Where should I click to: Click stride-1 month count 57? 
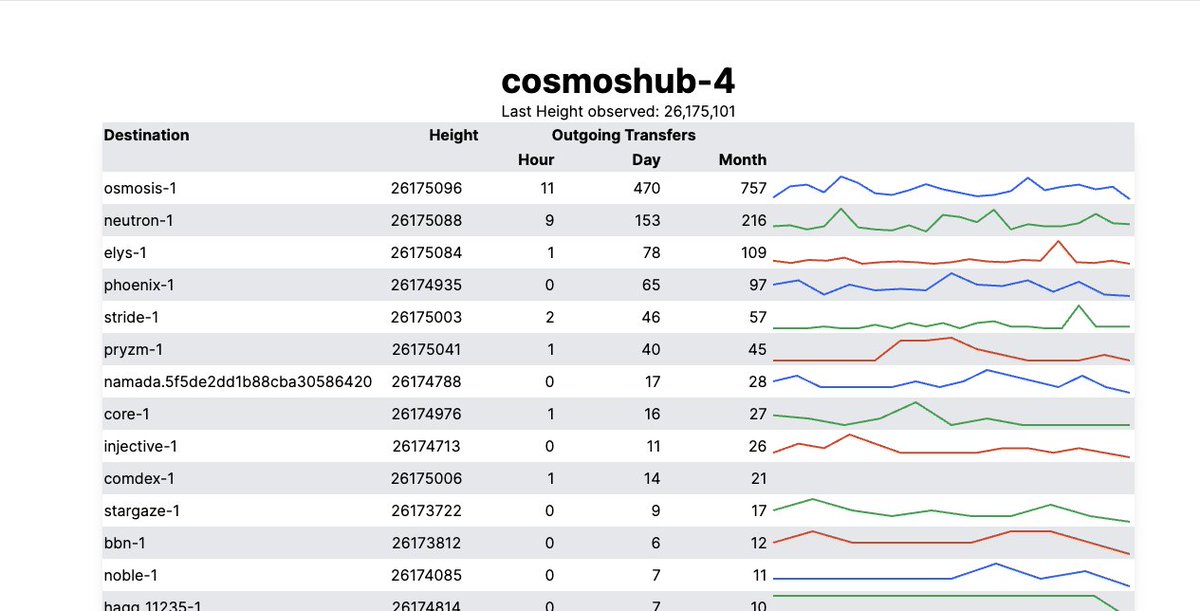pyautogui.click(x=757, y=317)
